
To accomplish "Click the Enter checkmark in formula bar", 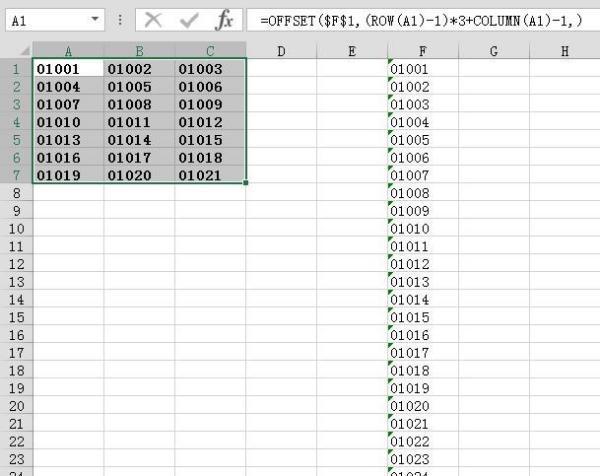I will (189, 19).
